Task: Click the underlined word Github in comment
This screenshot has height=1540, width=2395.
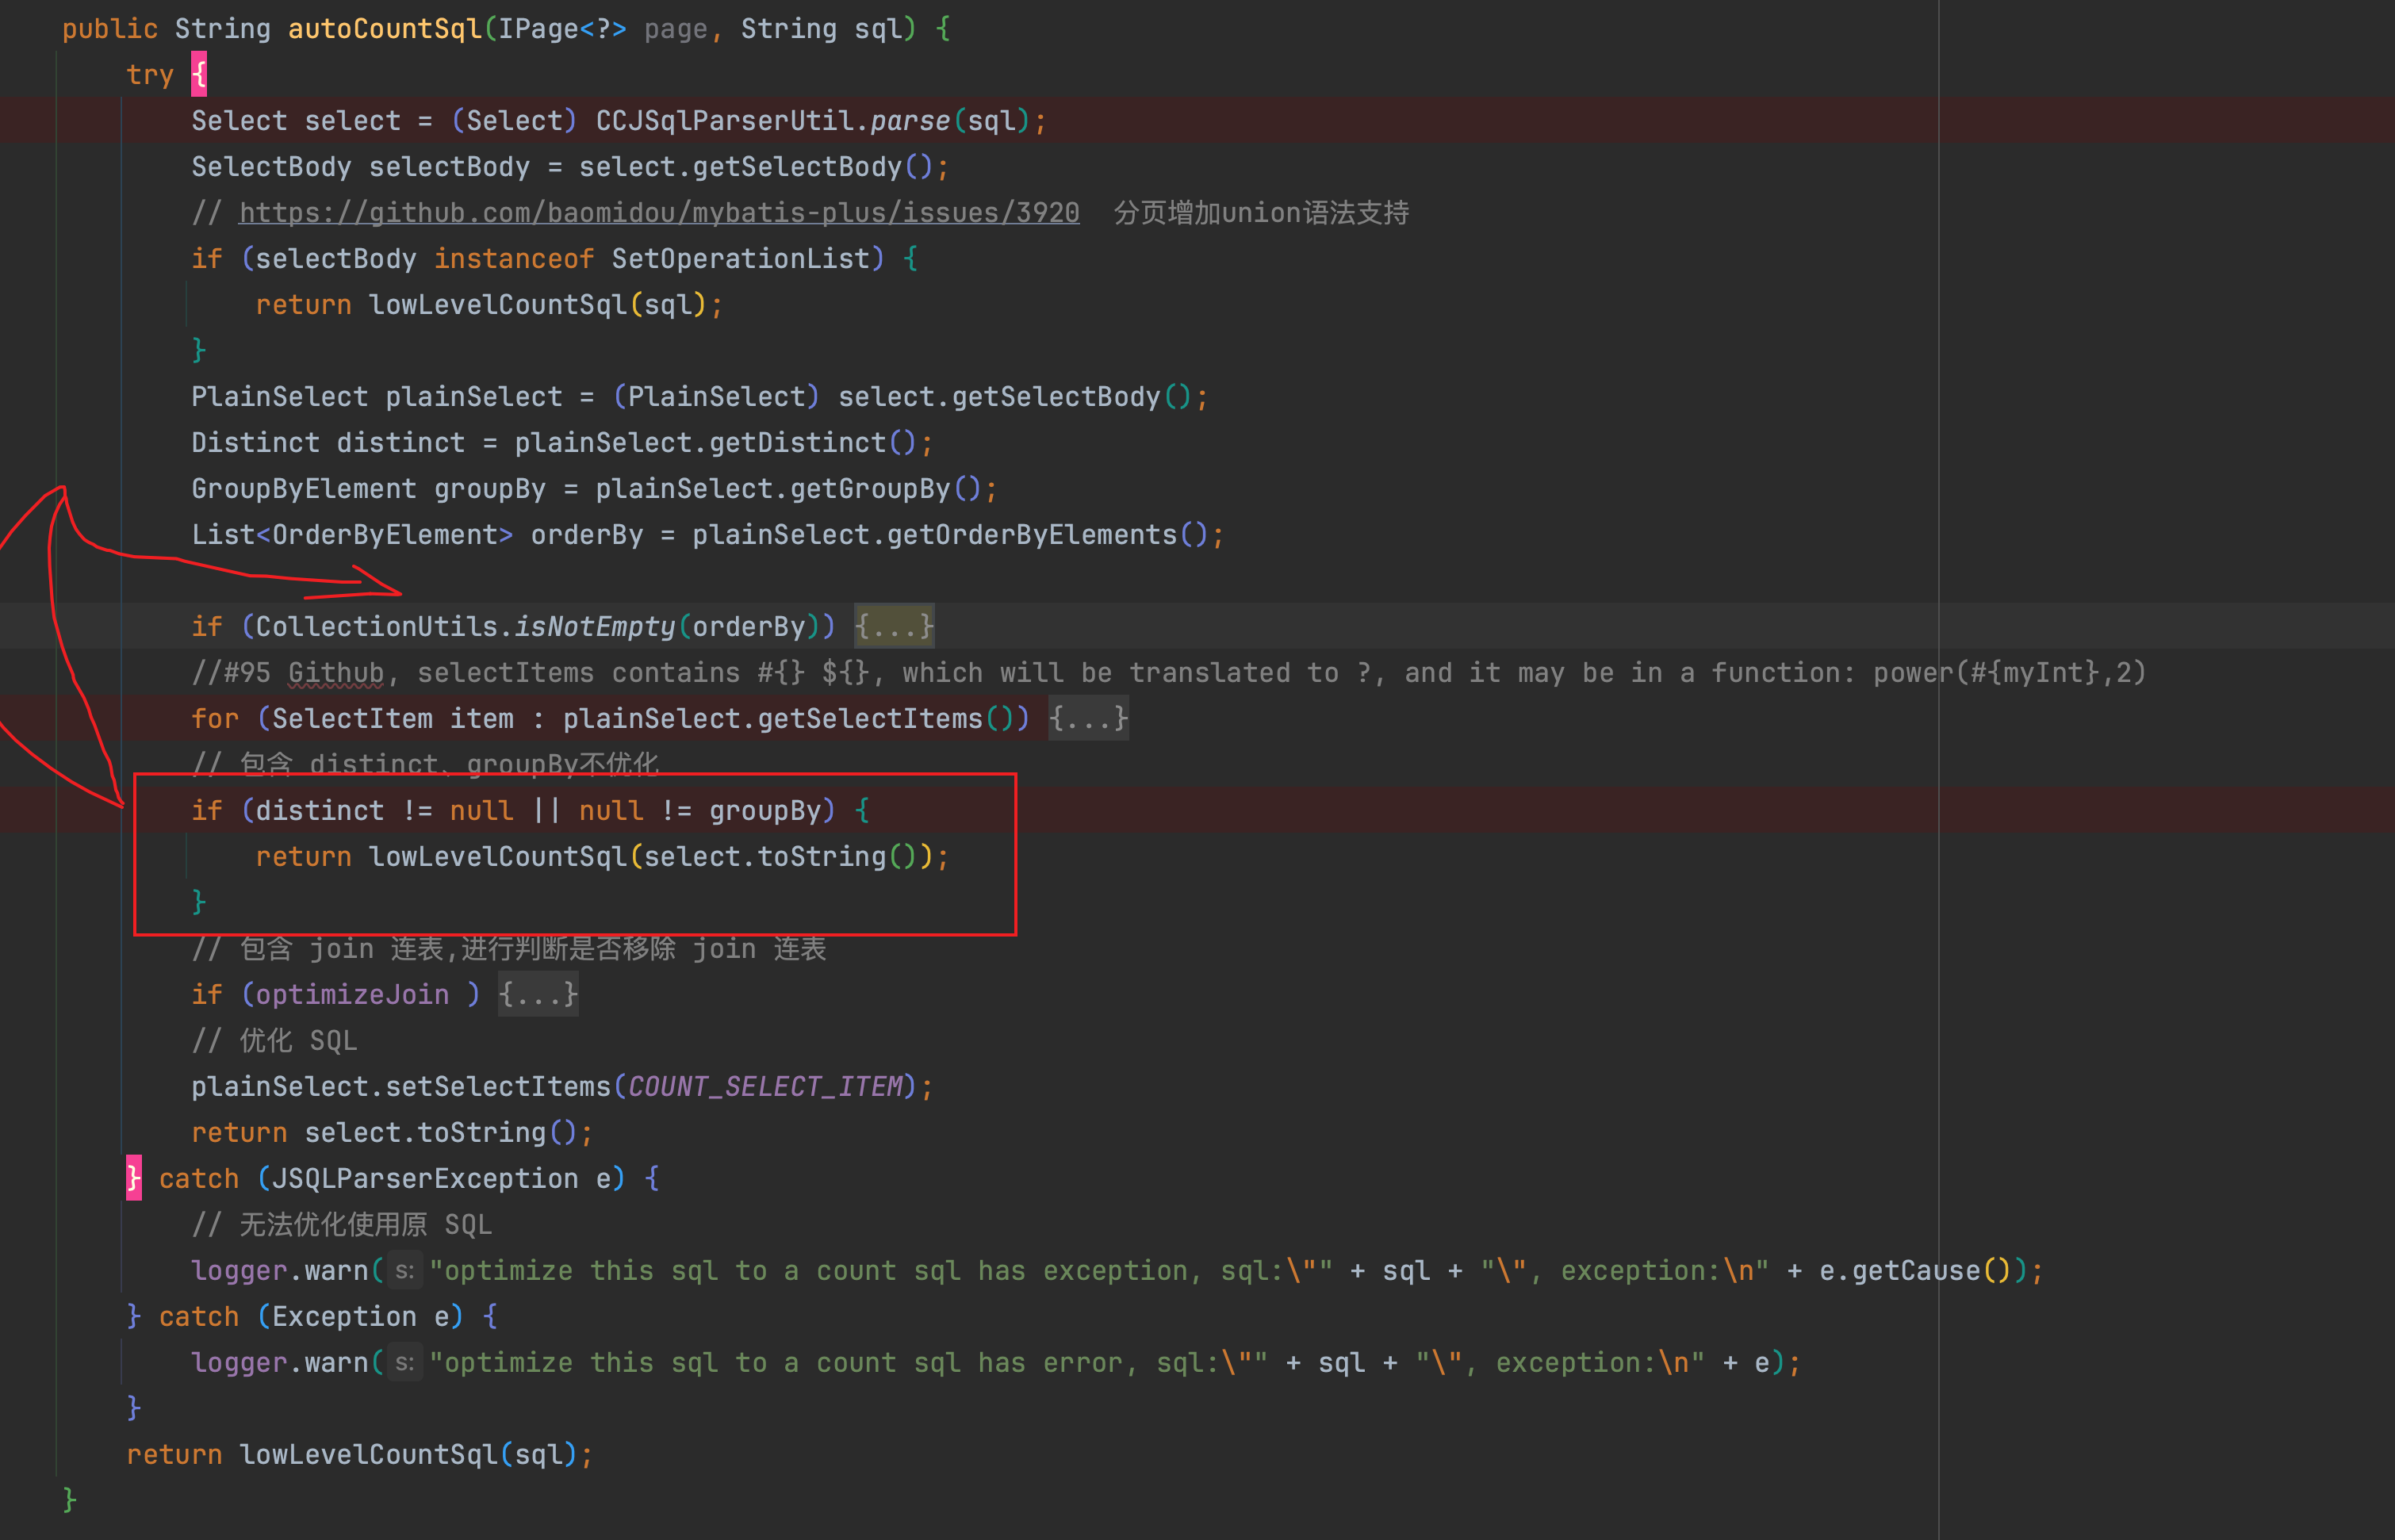Action: pyautogui.click(x=335, y=673)
